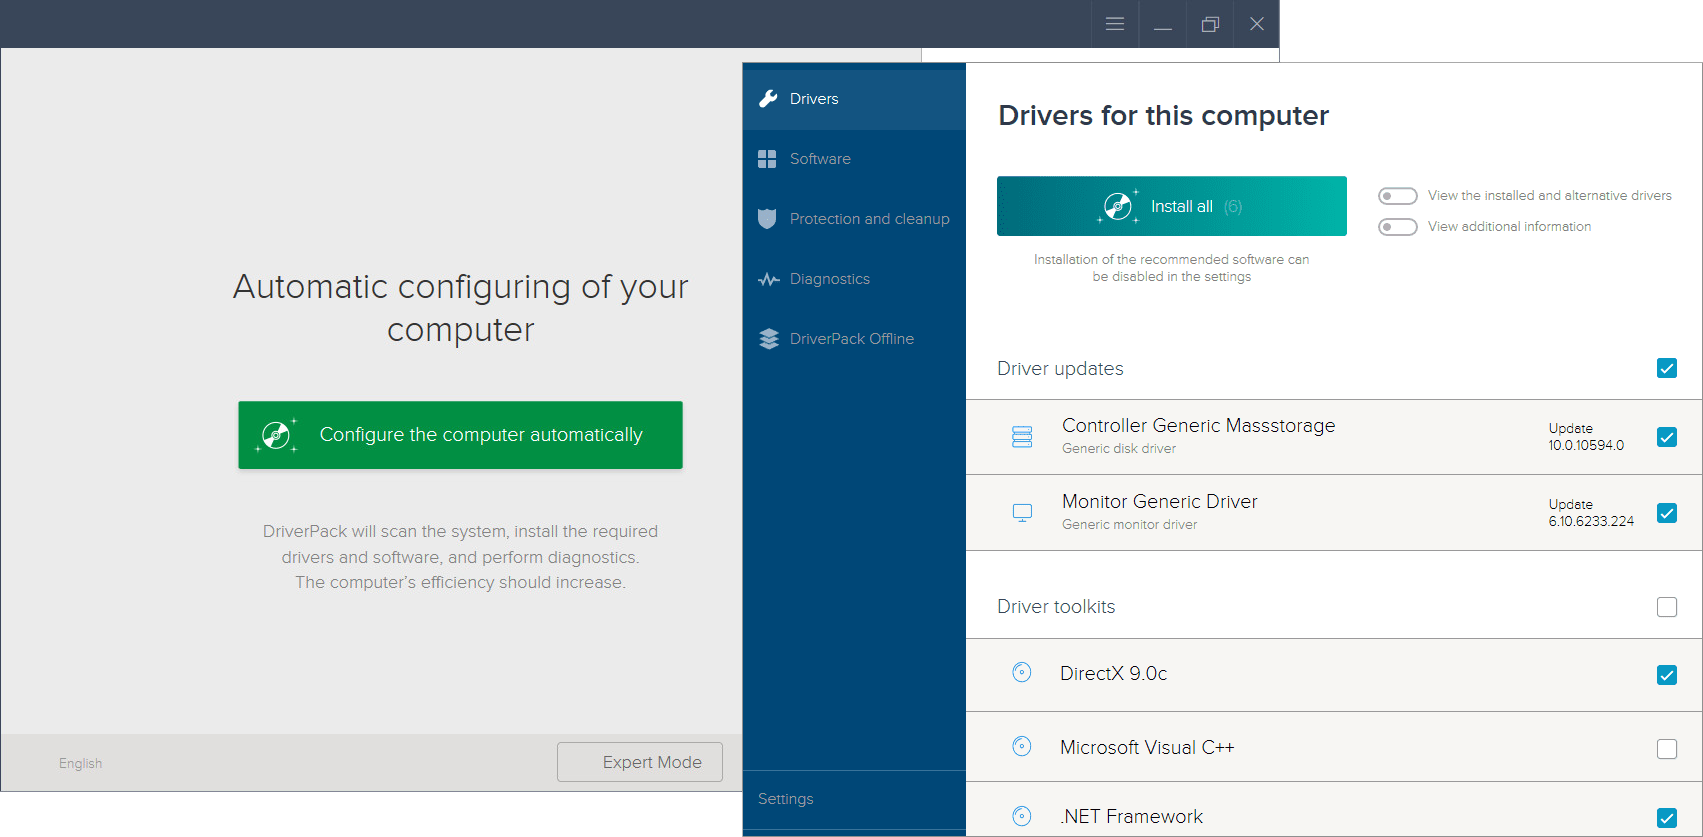
Task: Click the Drivers for this computer heading
Action: [1164, 116]
